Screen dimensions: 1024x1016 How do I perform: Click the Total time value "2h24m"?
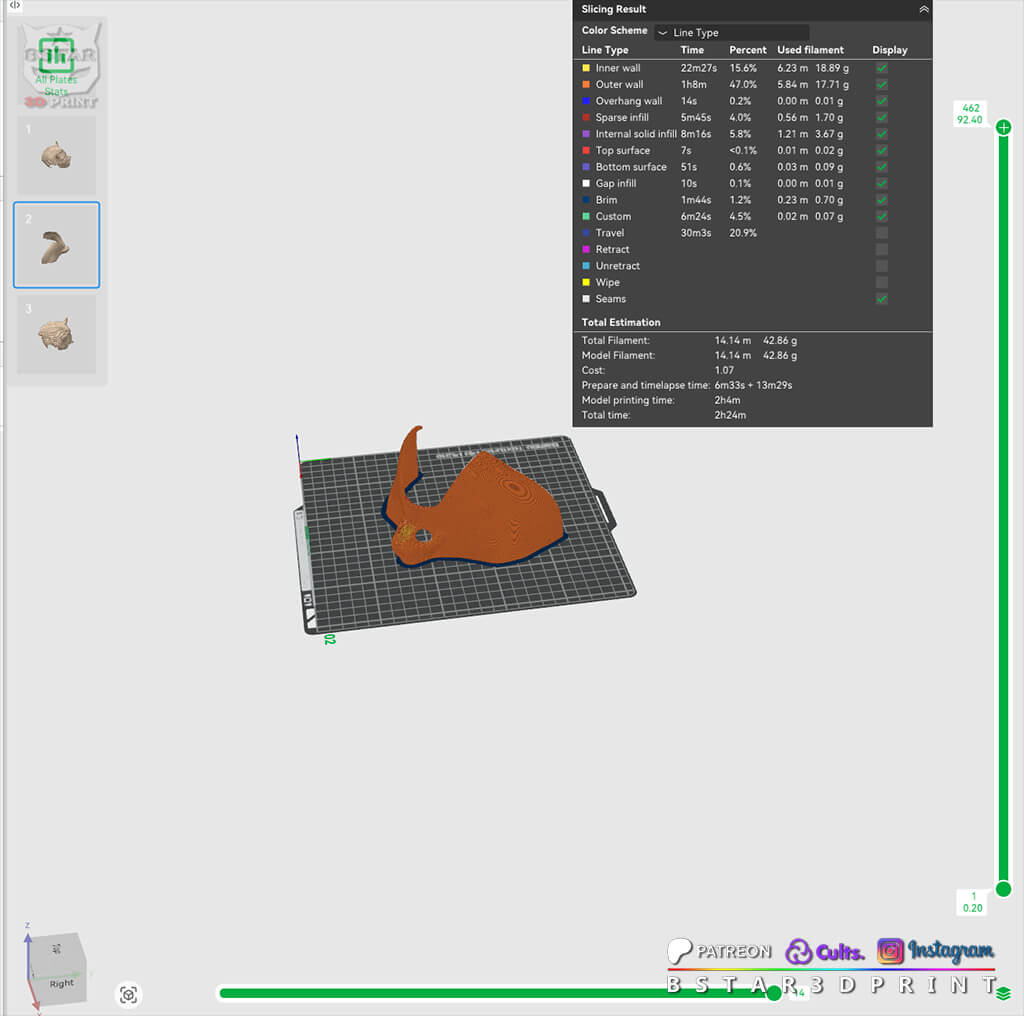(x=730, y=415)
